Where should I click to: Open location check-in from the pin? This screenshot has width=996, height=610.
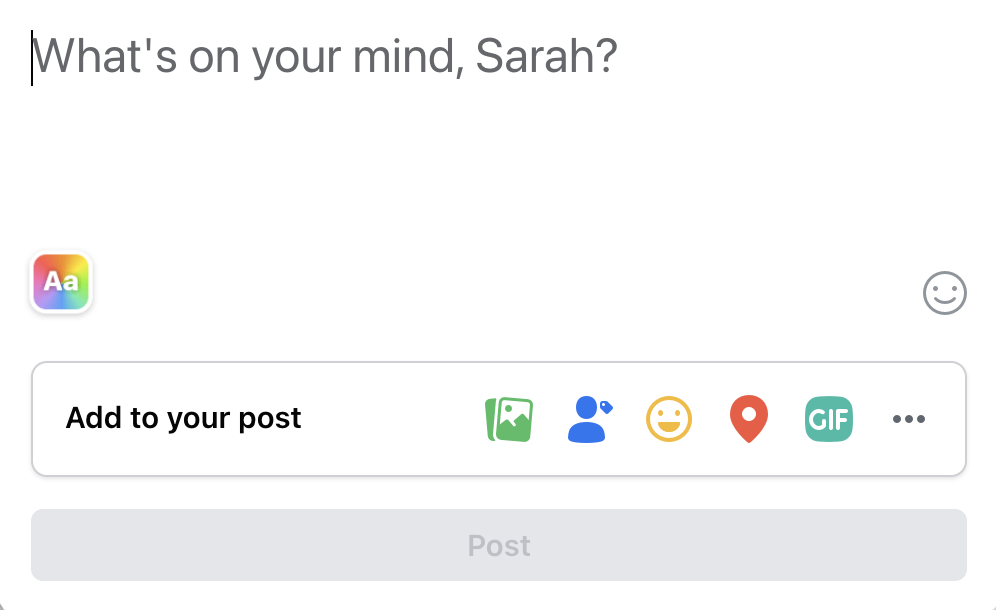[749, 419]
